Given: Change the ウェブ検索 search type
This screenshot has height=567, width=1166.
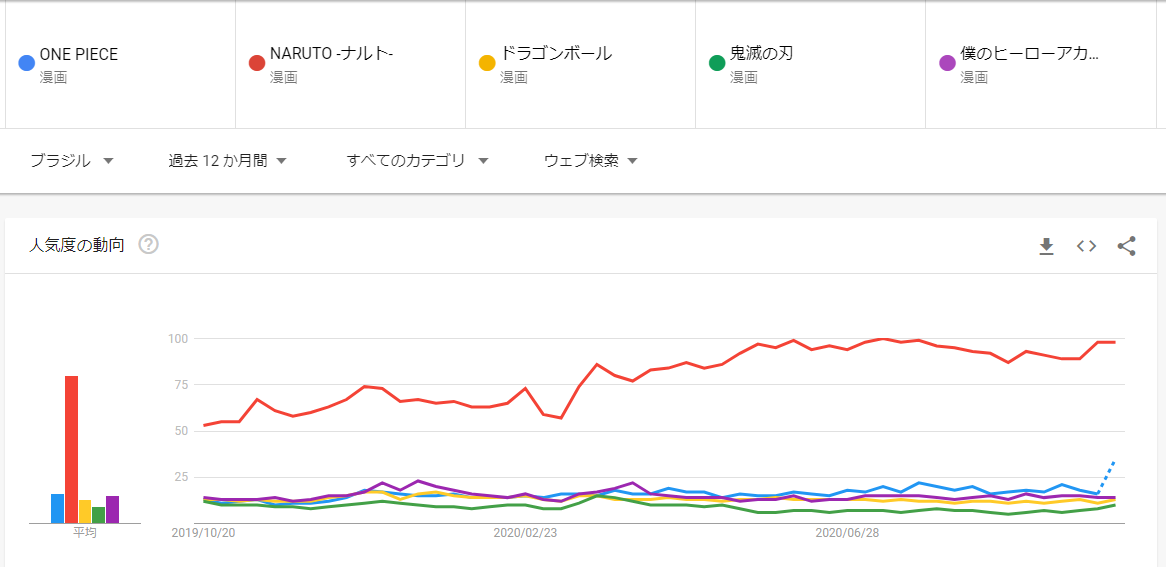Looking at the screenshot, I should click(590, 161).
